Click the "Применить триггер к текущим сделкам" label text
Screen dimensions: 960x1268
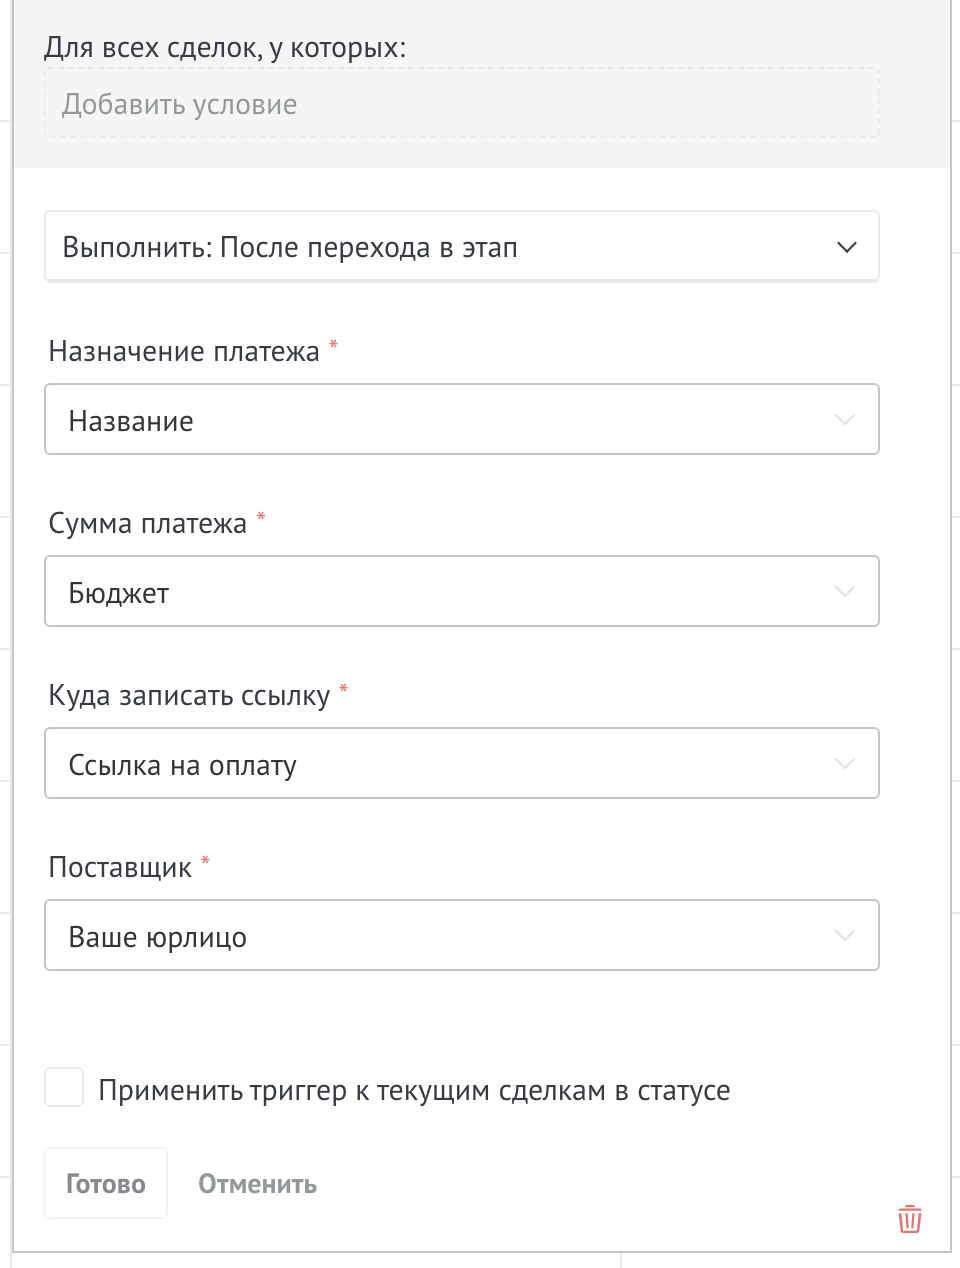[414, 1090]
